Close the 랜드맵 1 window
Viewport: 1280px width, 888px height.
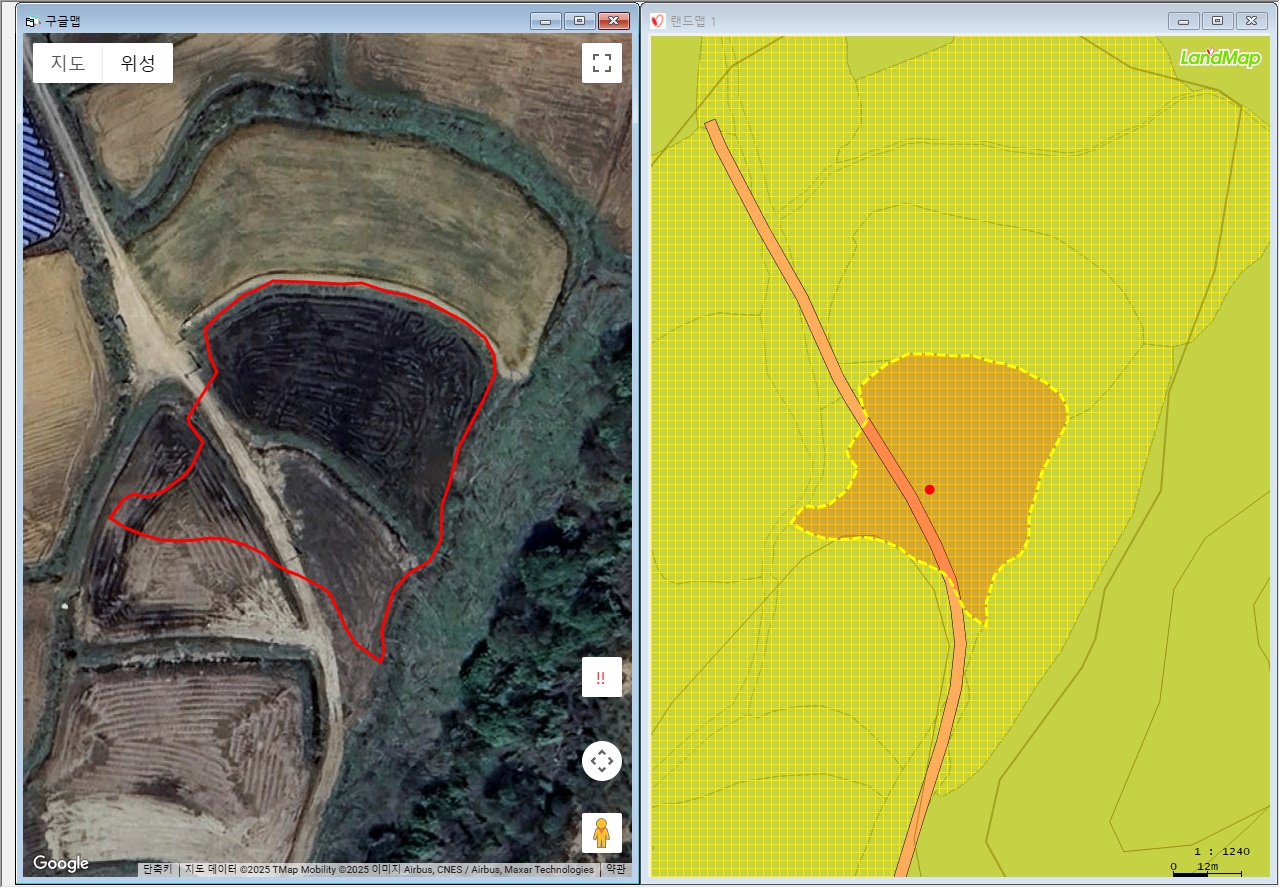(x=1251, y=21)
